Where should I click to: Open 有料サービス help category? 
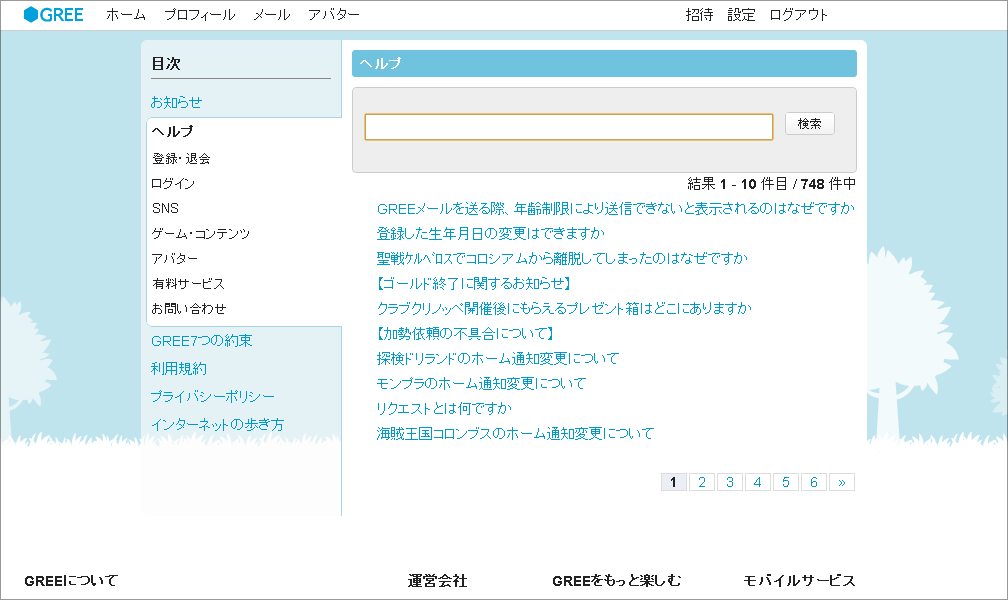point(188,284)
